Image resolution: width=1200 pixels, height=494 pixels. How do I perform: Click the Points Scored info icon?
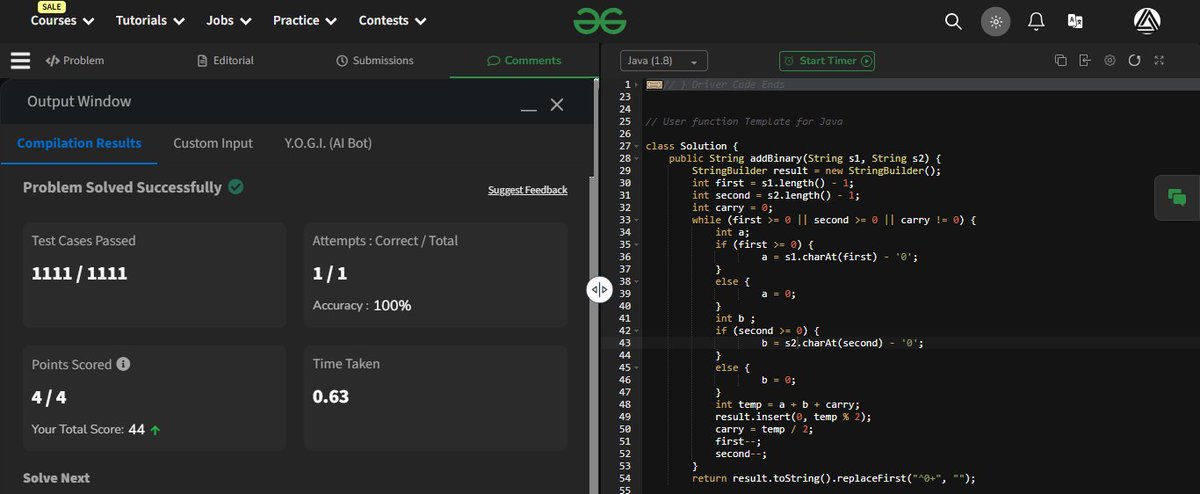[x=123, y=364]
